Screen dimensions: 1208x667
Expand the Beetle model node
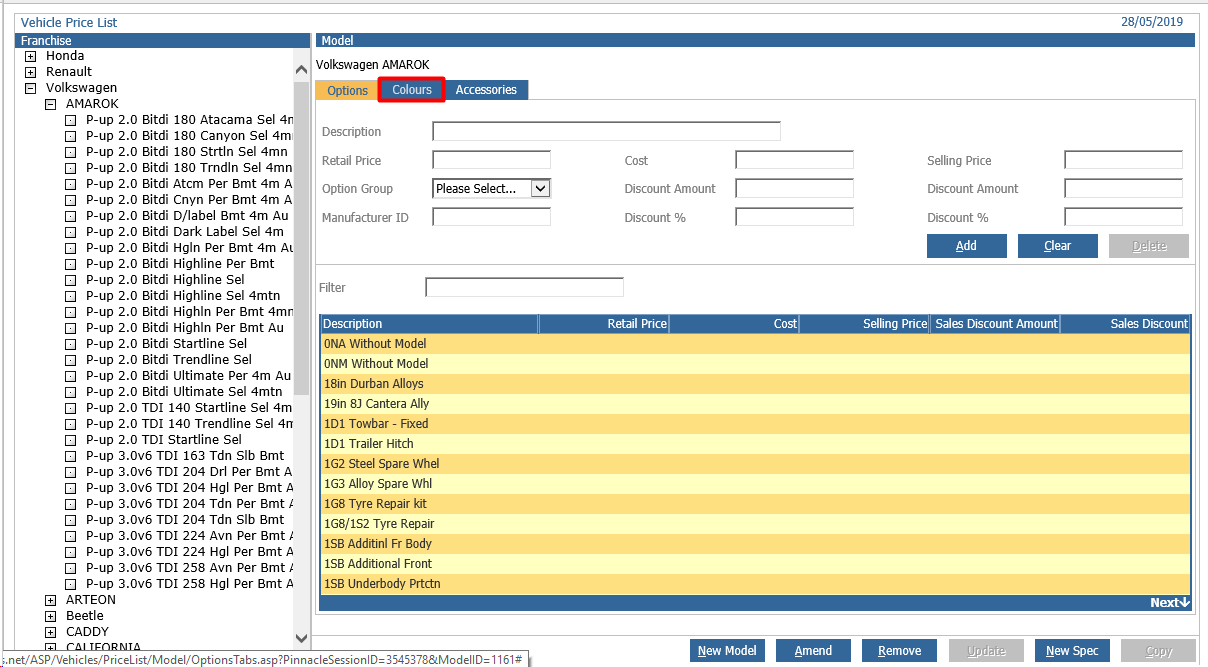pyautogui.click(x=51, y=616)
